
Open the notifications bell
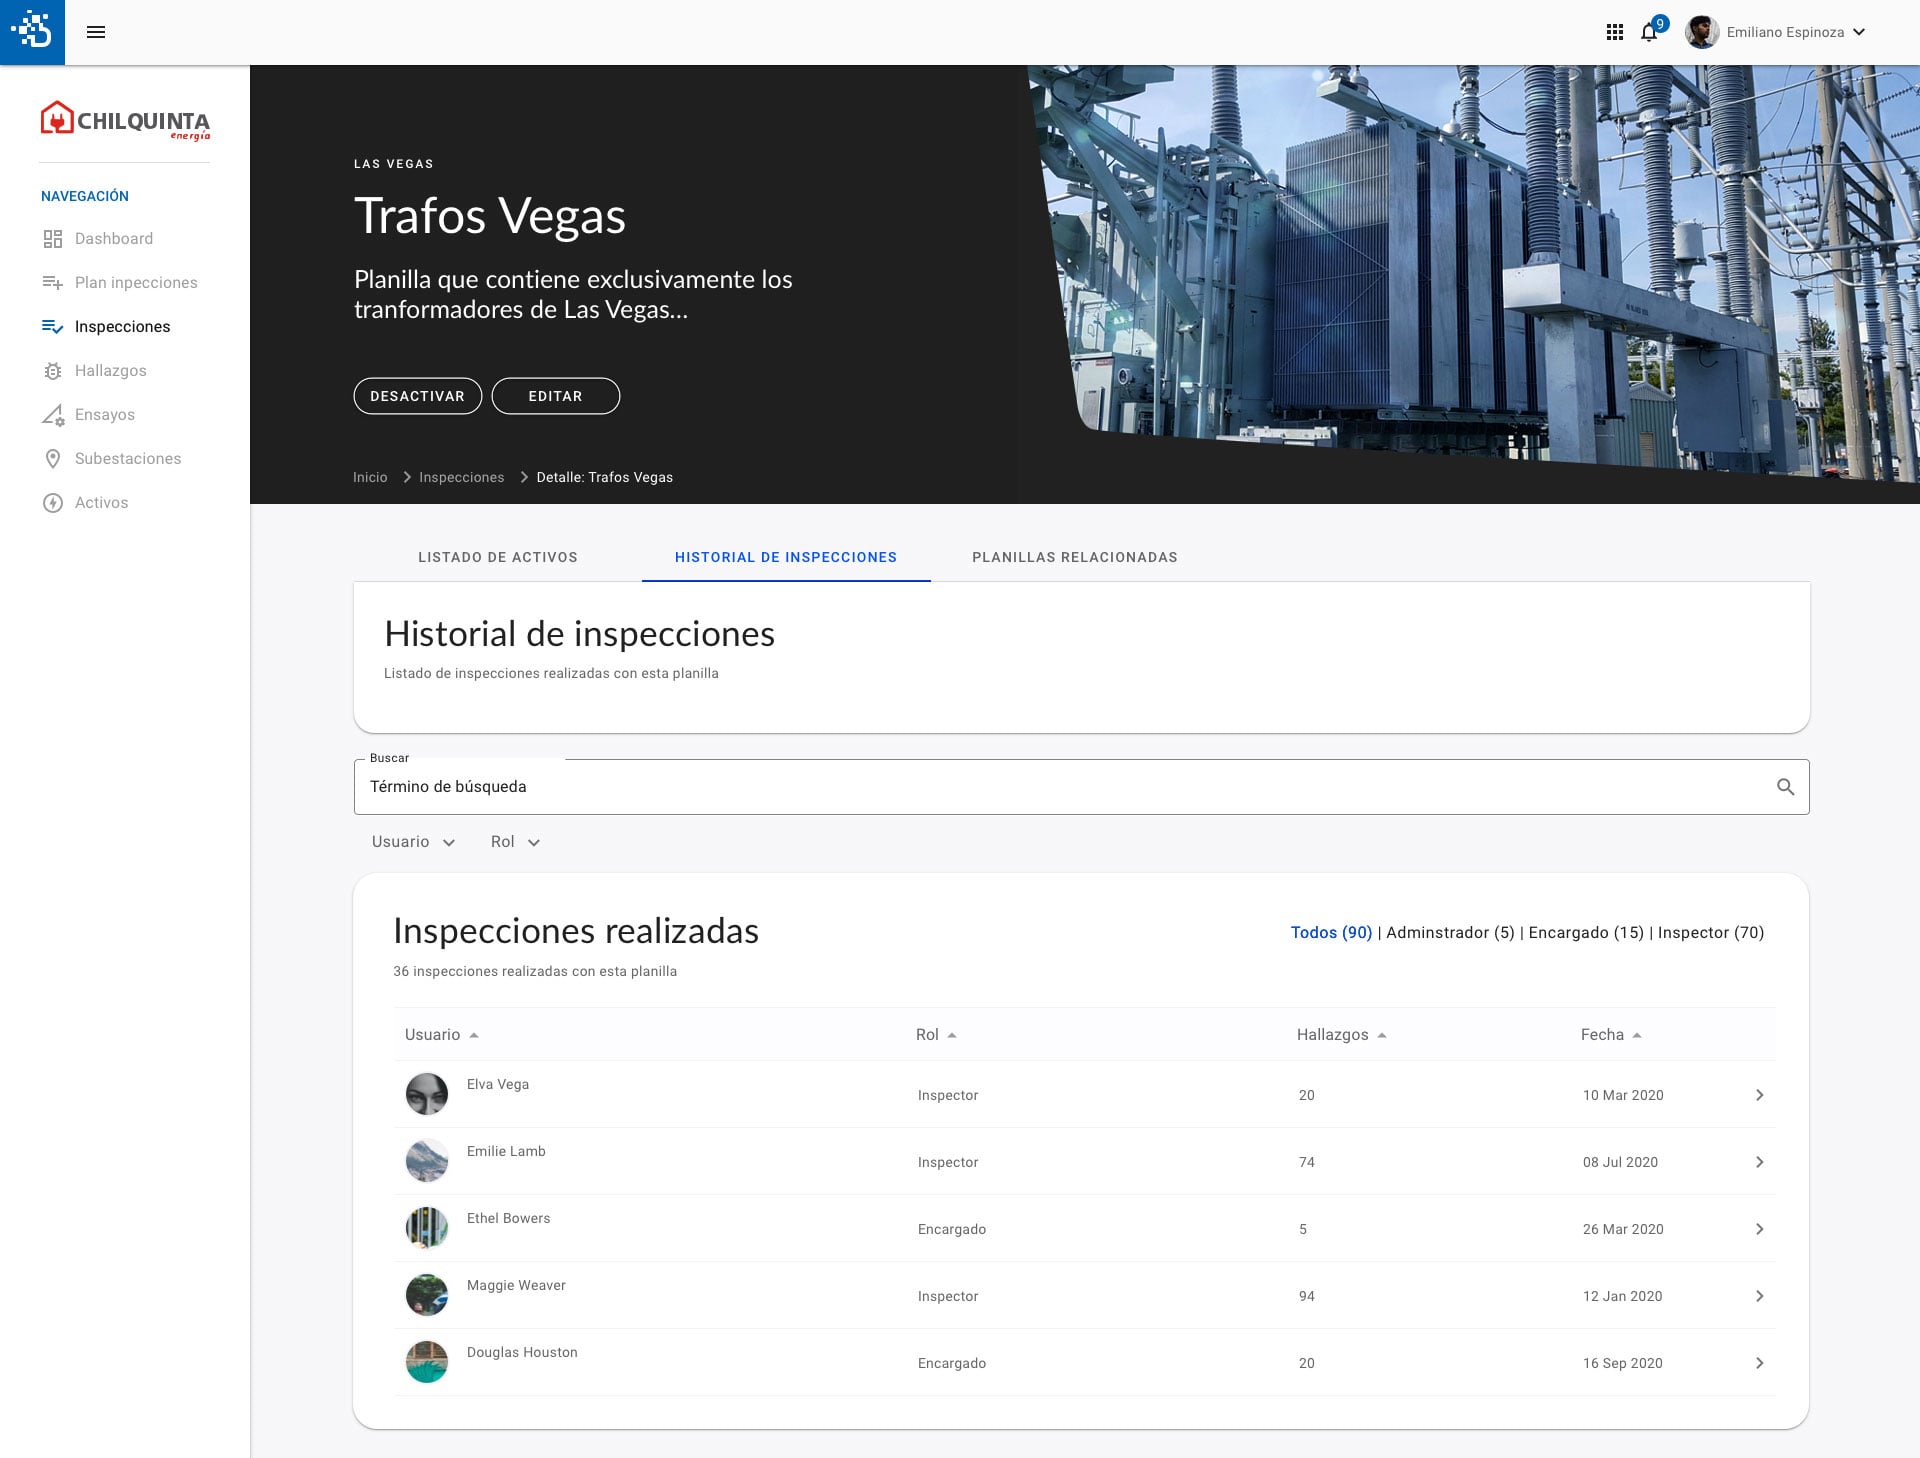[x=1649, y=32]
